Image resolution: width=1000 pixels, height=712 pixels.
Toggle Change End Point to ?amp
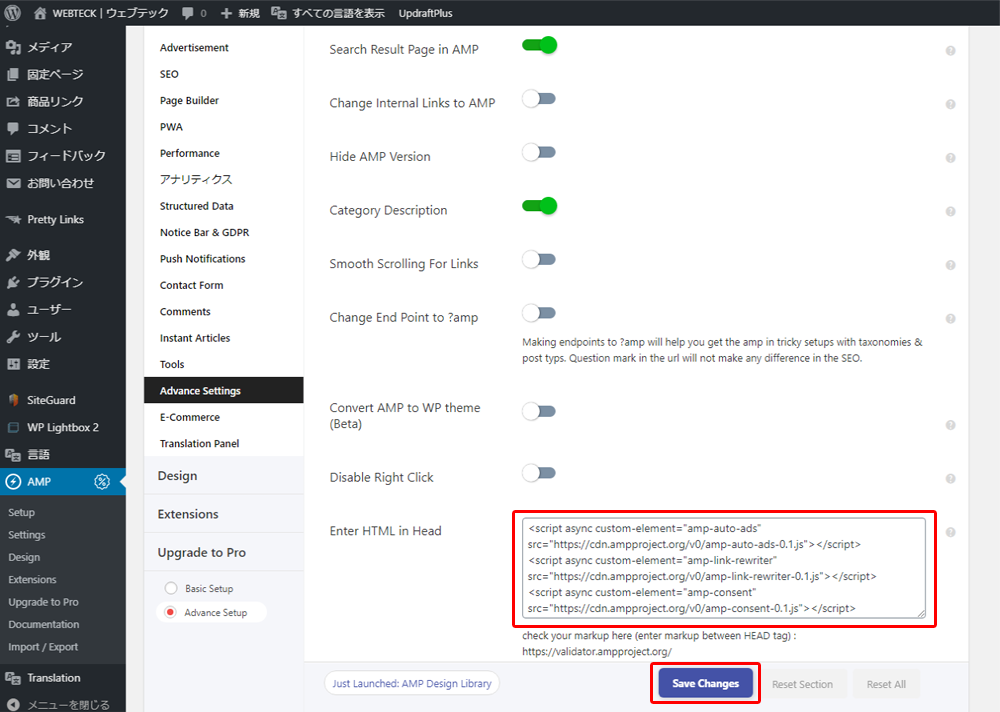click(x=540, y=313)
